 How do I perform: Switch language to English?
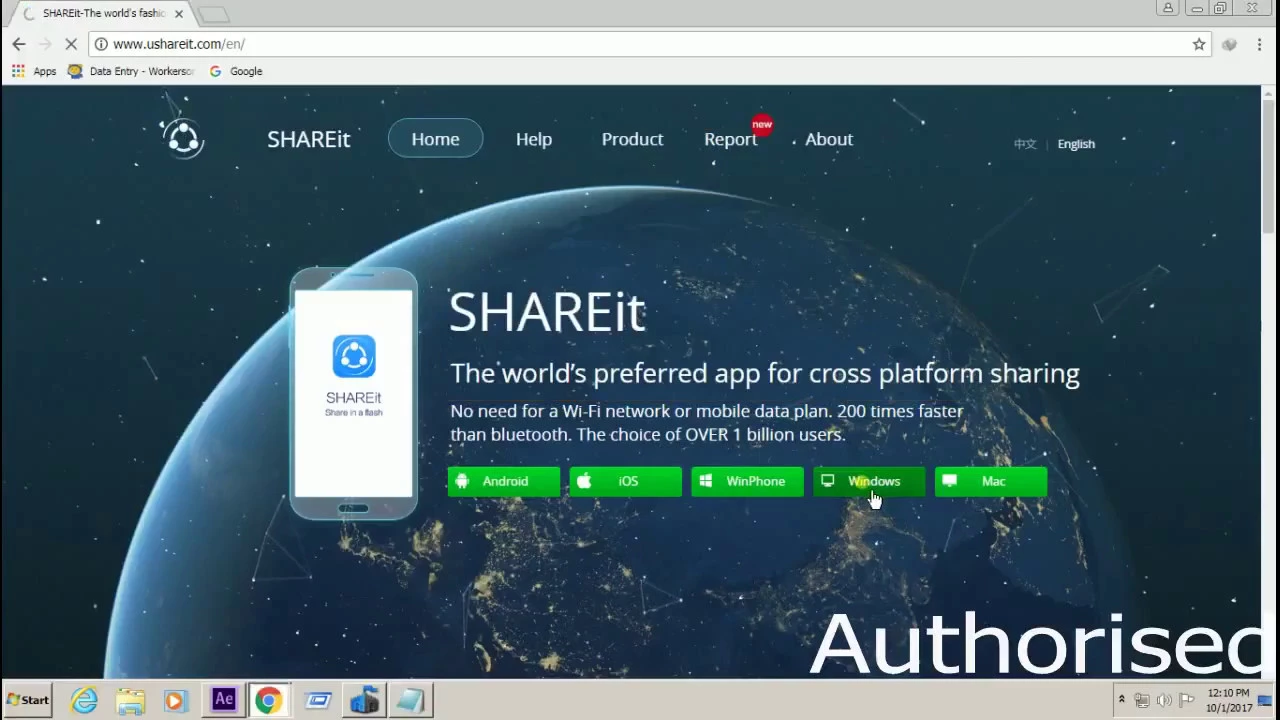pos(1076,144)
